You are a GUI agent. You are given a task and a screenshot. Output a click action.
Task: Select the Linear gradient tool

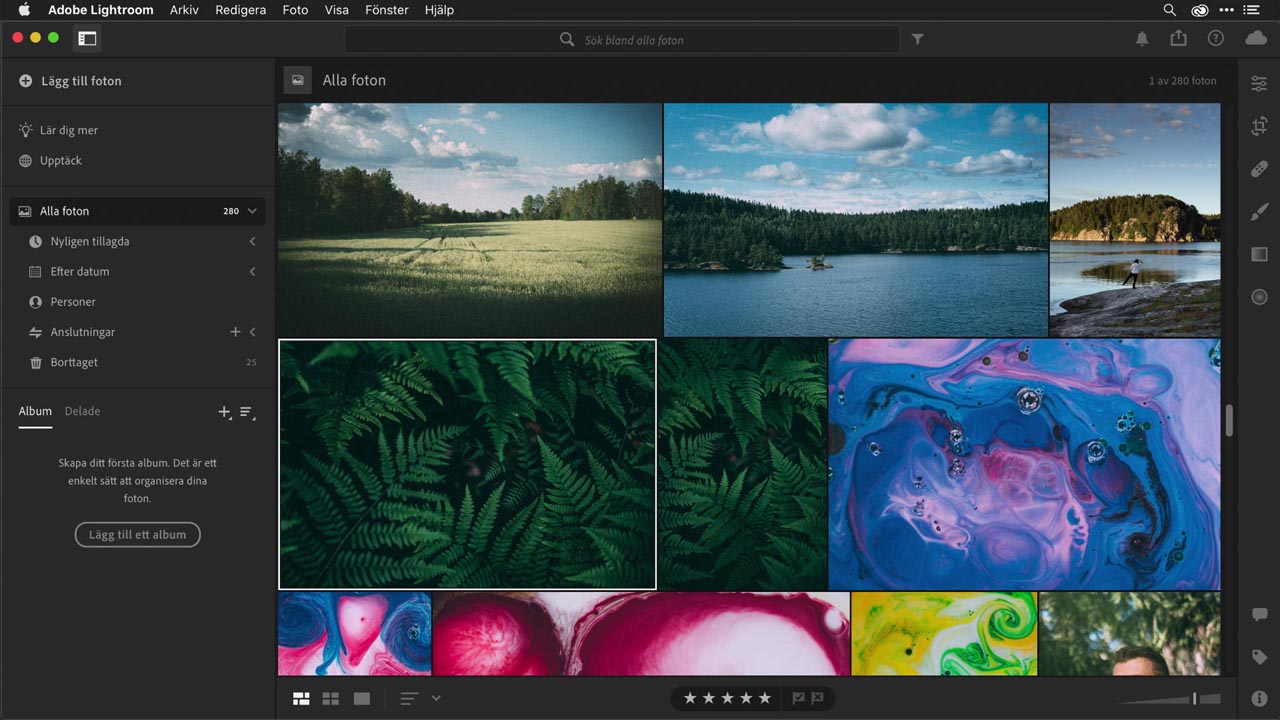tap(1259, 254)
